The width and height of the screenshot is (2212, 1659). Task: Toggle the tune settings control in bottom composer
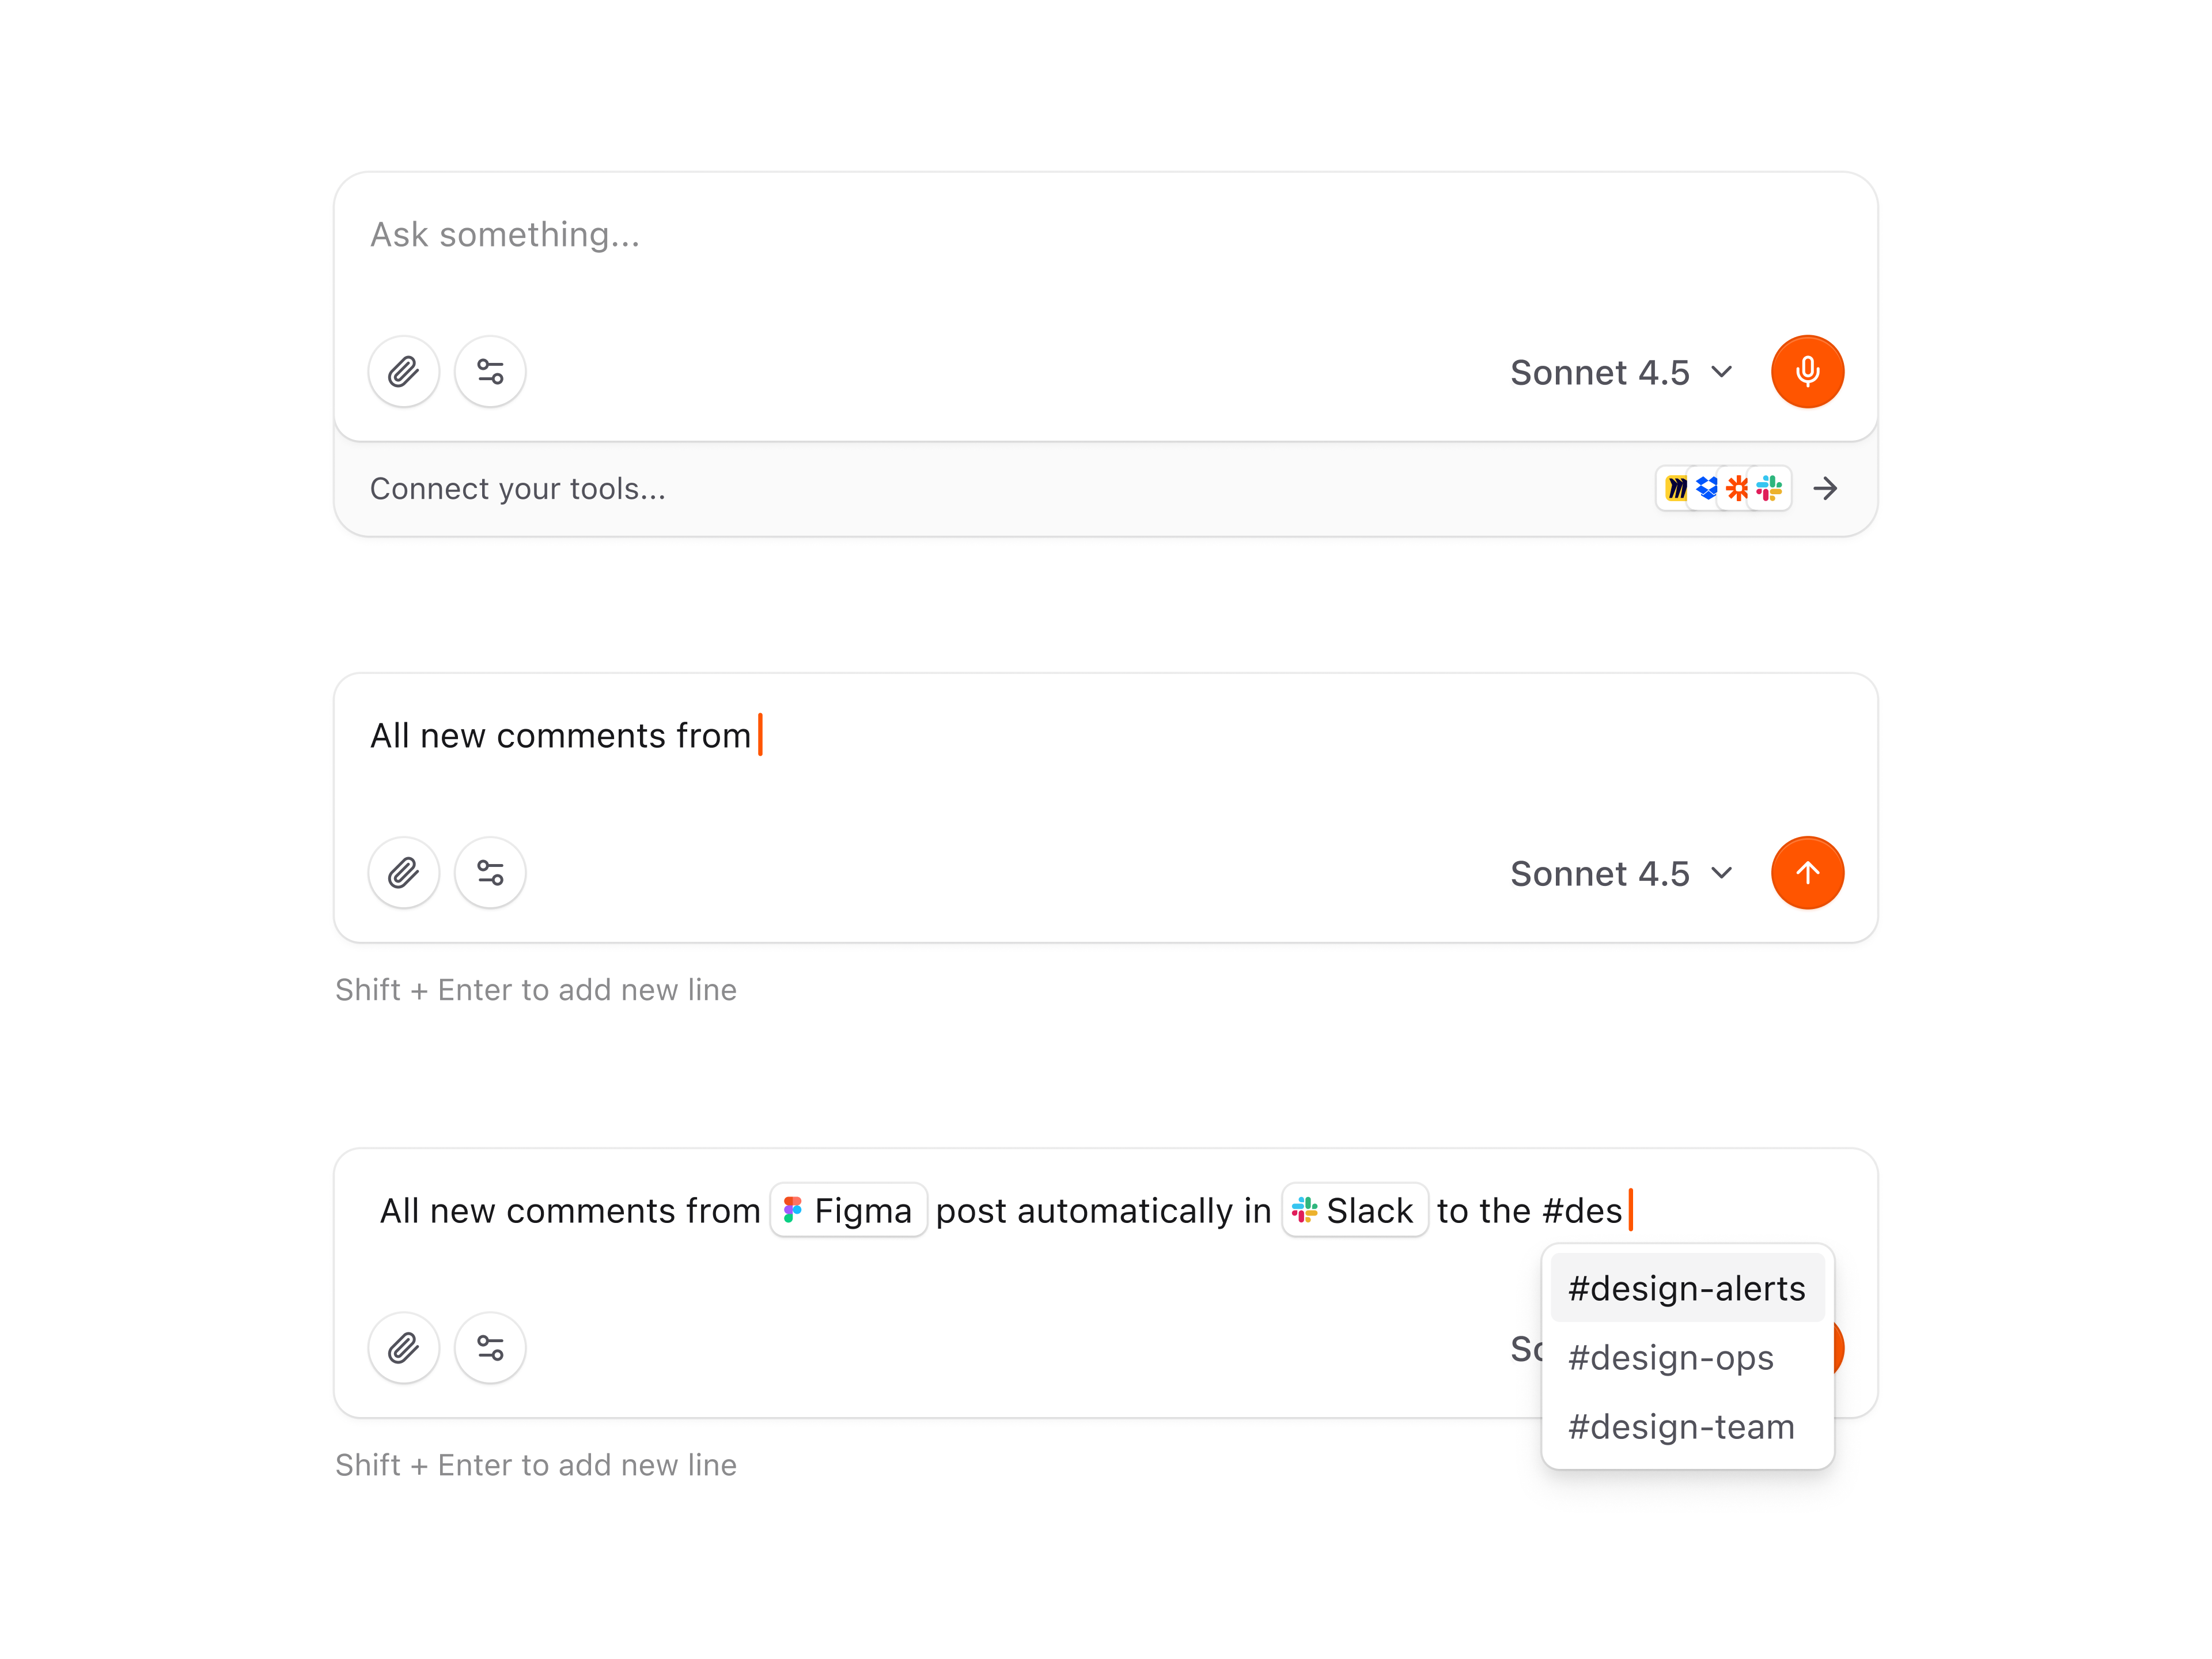[489, 1348]
